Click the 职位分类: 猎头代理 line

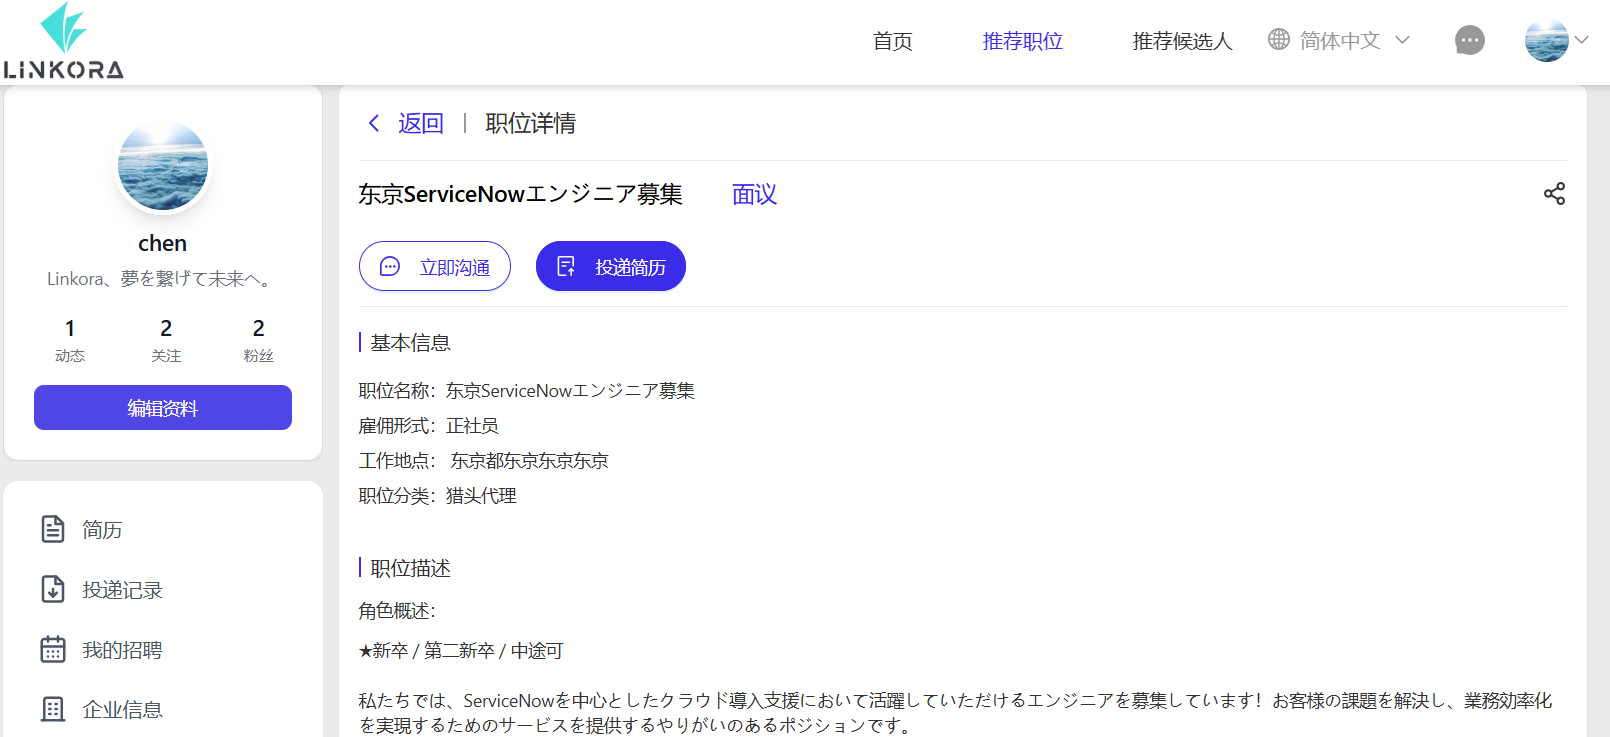point(438,496)
